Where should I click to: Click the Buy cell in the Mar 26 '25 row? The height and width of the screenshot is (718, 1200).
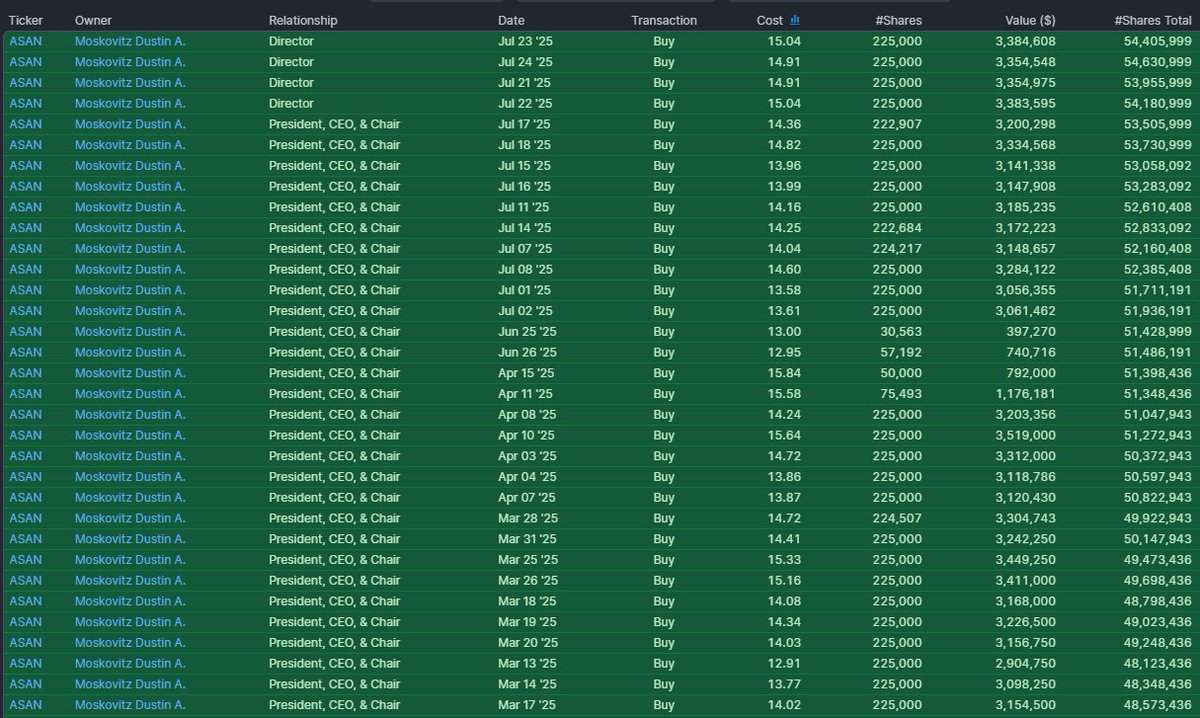664,581
